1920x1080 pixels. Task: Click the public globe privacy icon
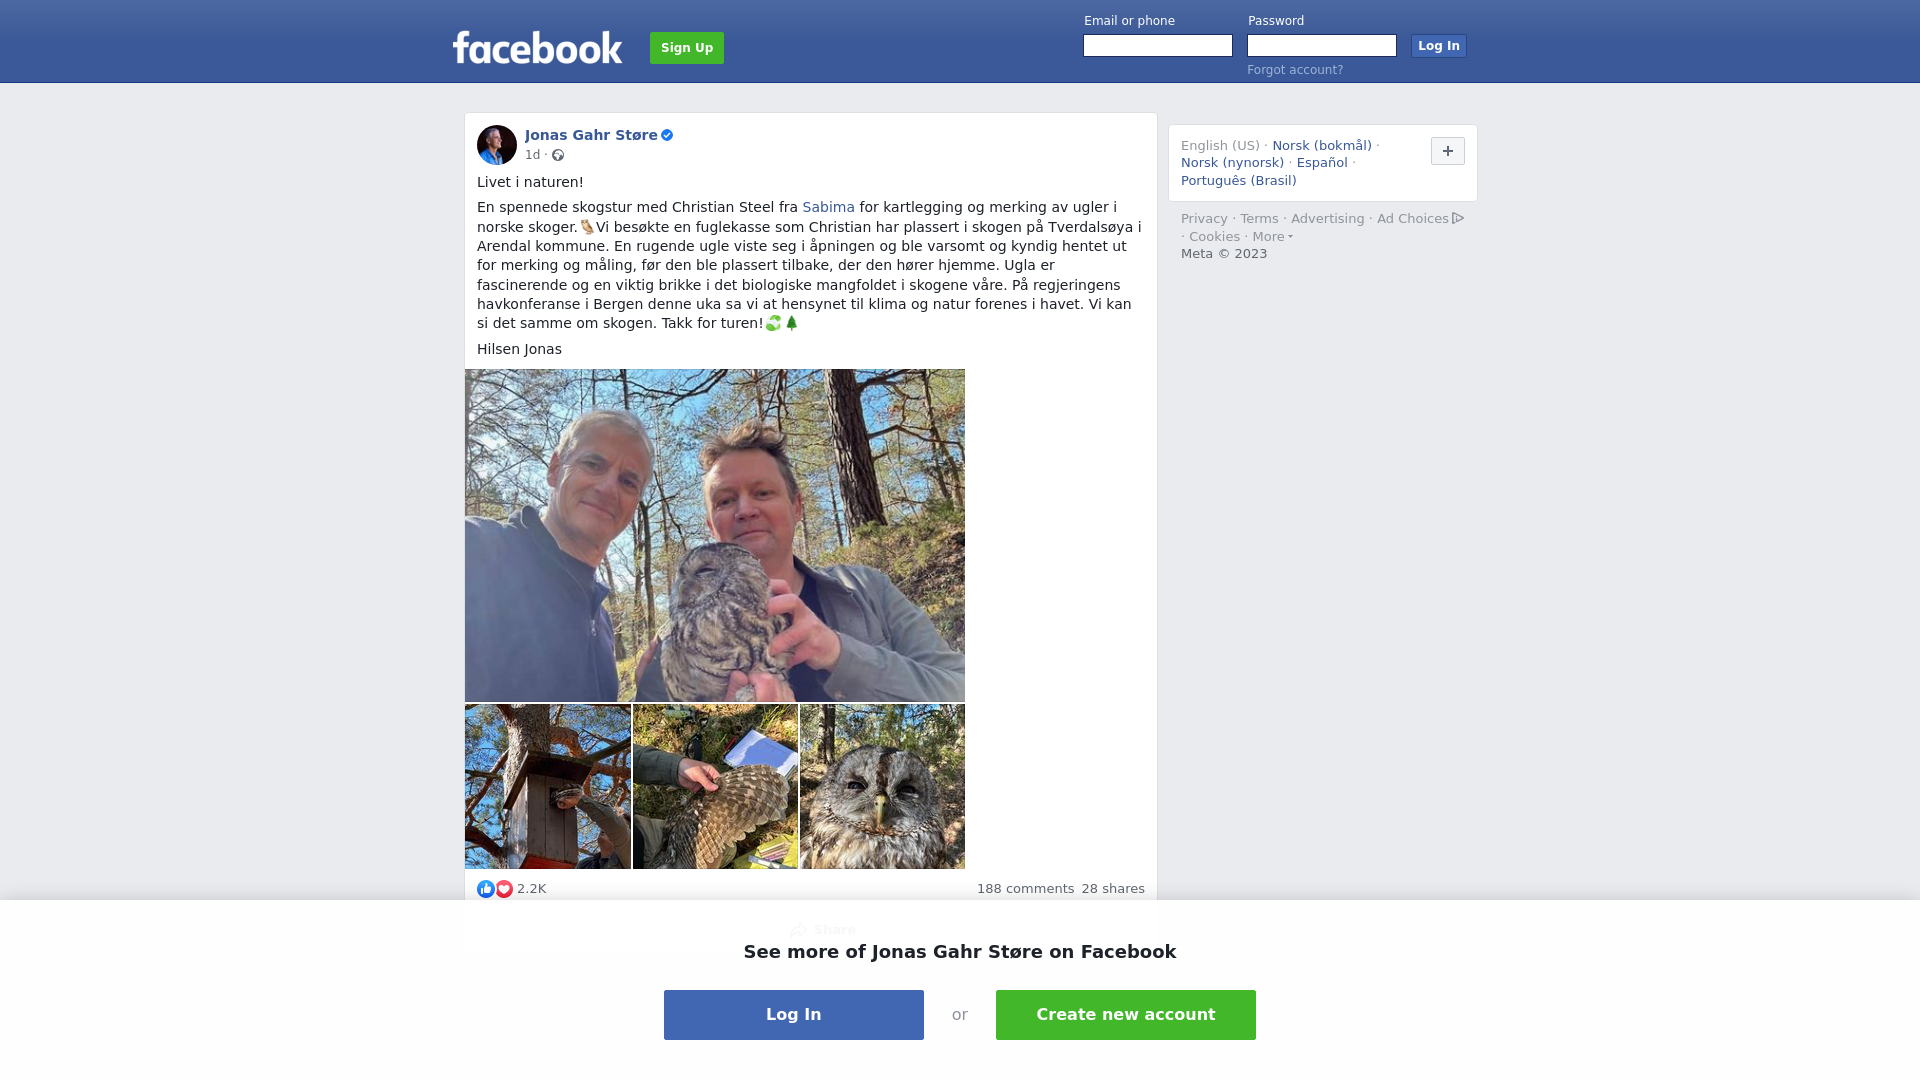click(x=558, y=155)
